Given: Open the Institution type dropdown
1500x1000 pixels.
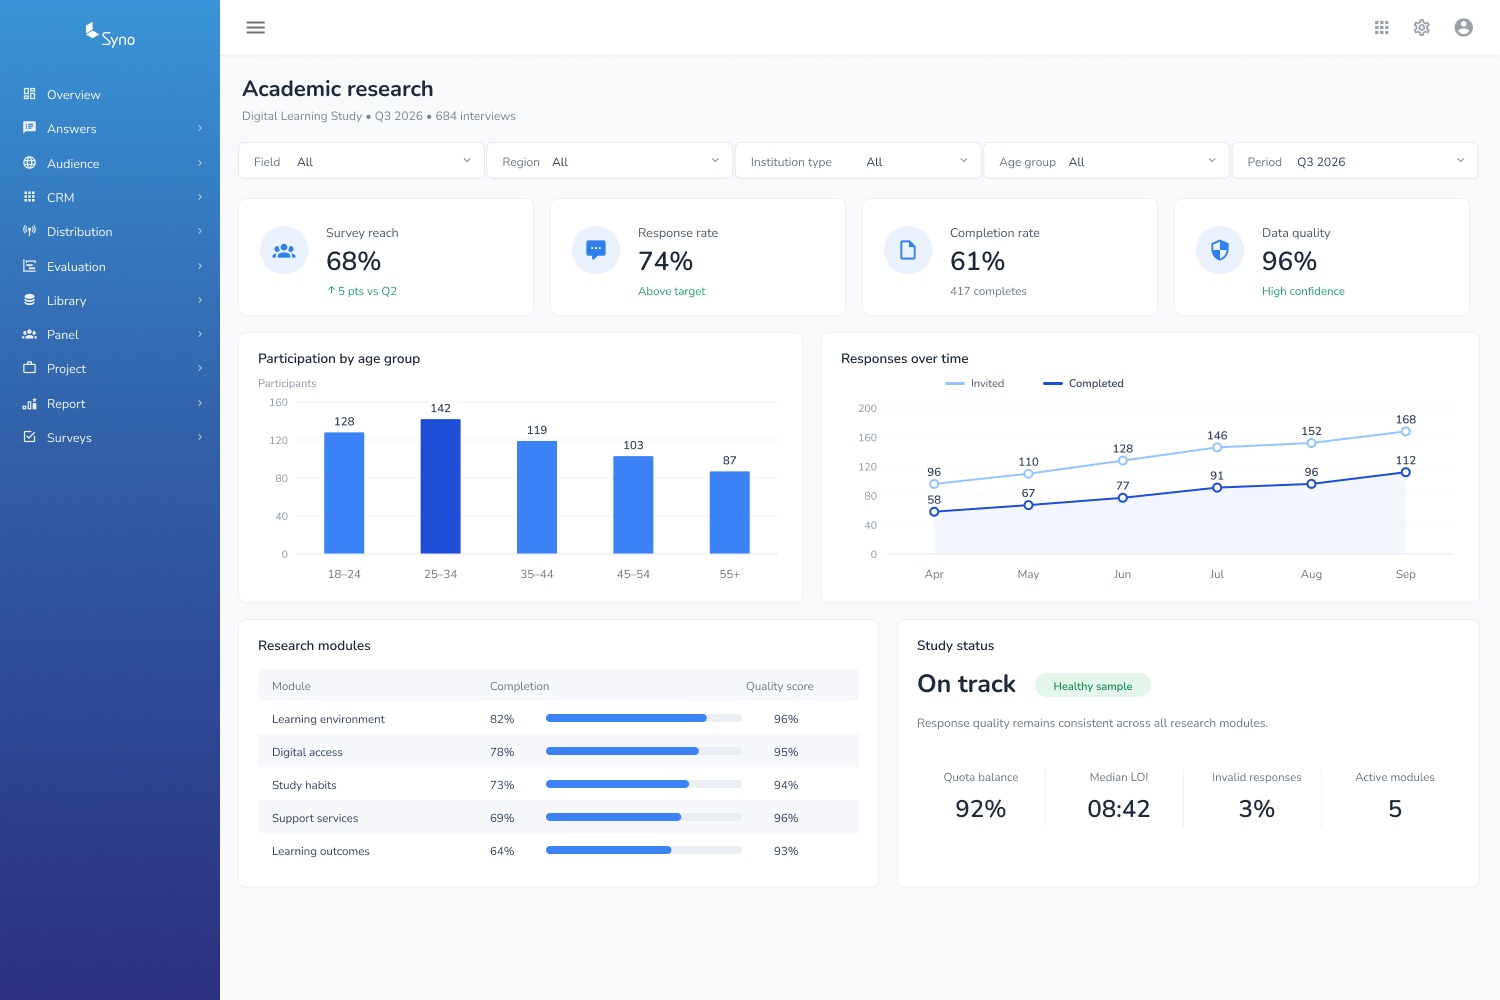Looking at the screenshot, I should coord(858,161).
